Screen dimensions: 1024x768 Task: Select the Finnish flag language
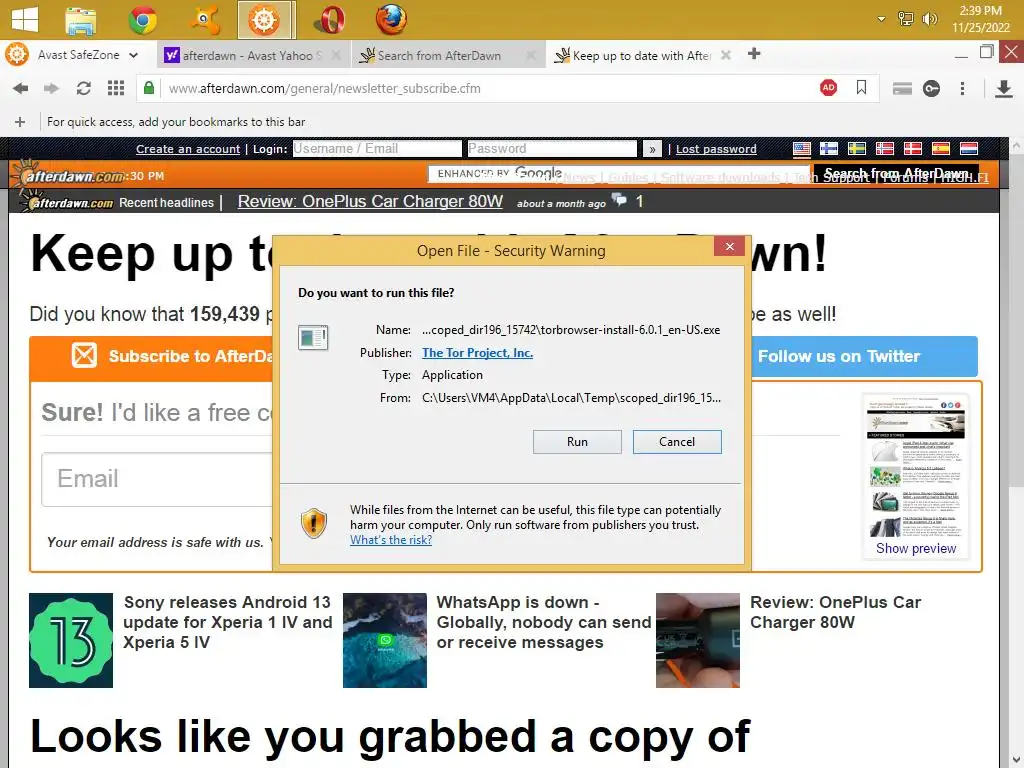(829, 148)
